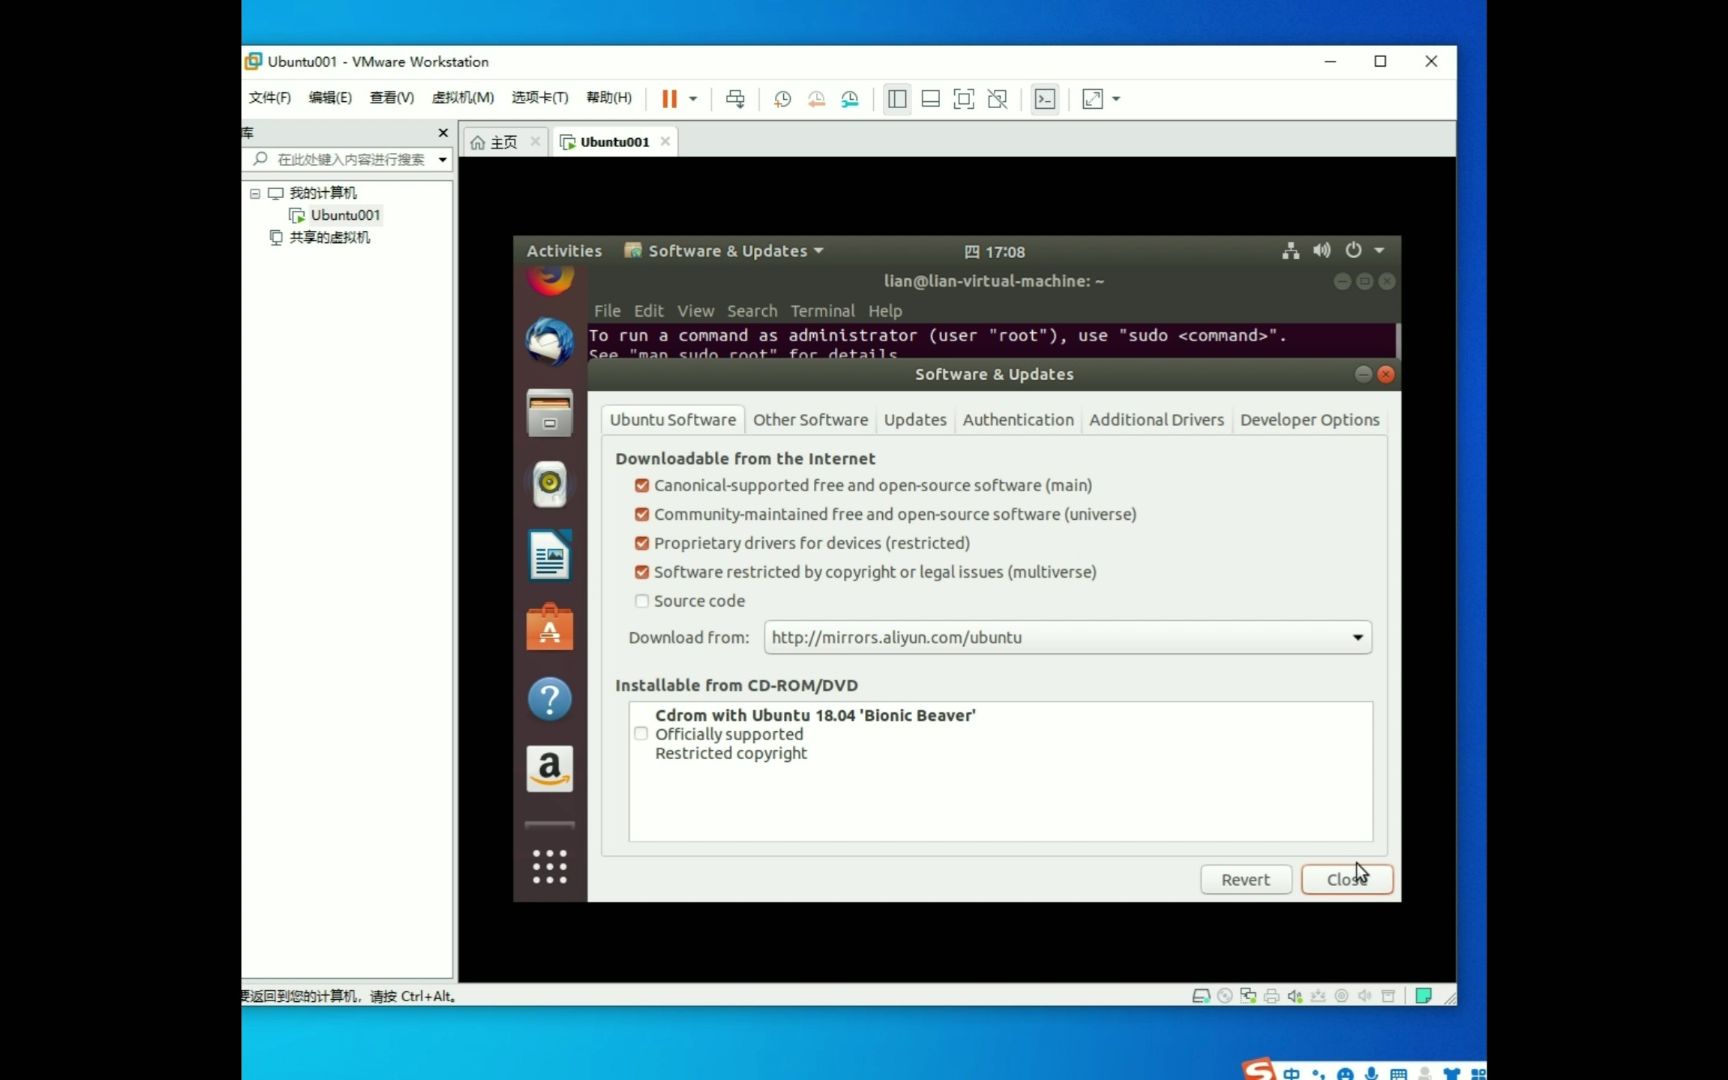
Task: Click the volume icon in Ubuntu top bar
Action: [x=1322, y=251]
